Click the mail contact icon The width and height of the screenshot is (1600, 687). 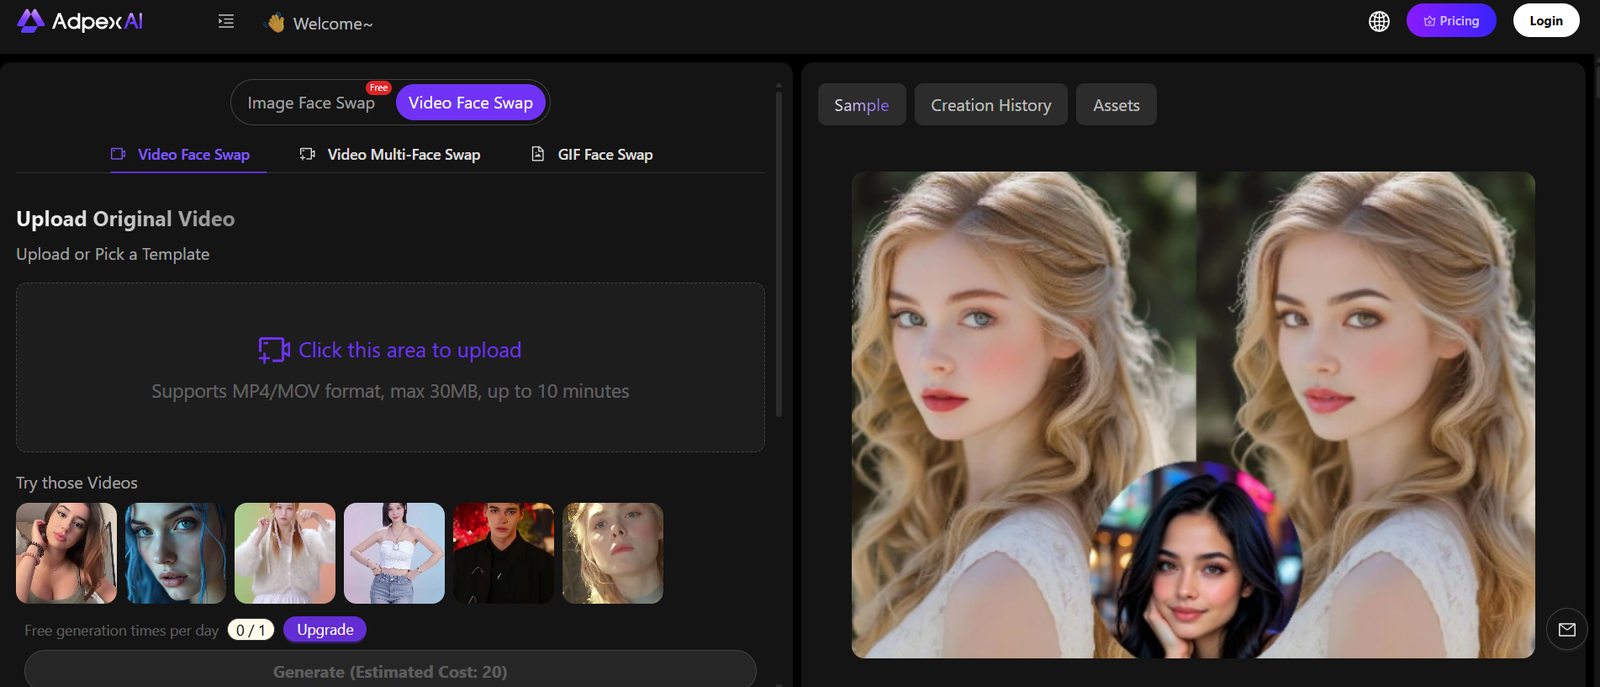click(x=1567, y=630)
